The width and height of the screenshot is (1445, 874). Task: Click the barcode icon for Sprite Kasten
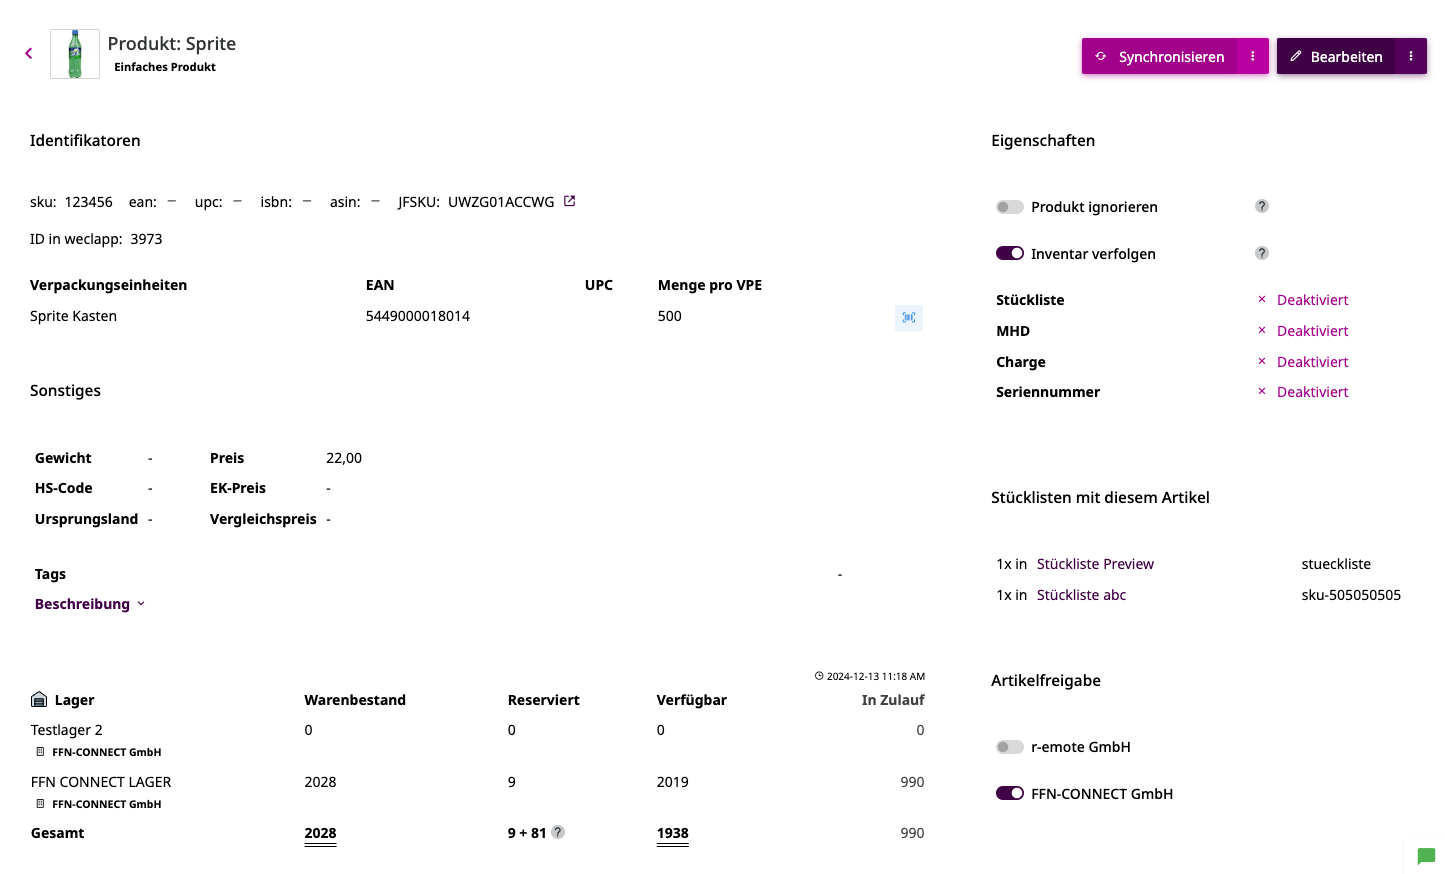(x=908, y=318)
